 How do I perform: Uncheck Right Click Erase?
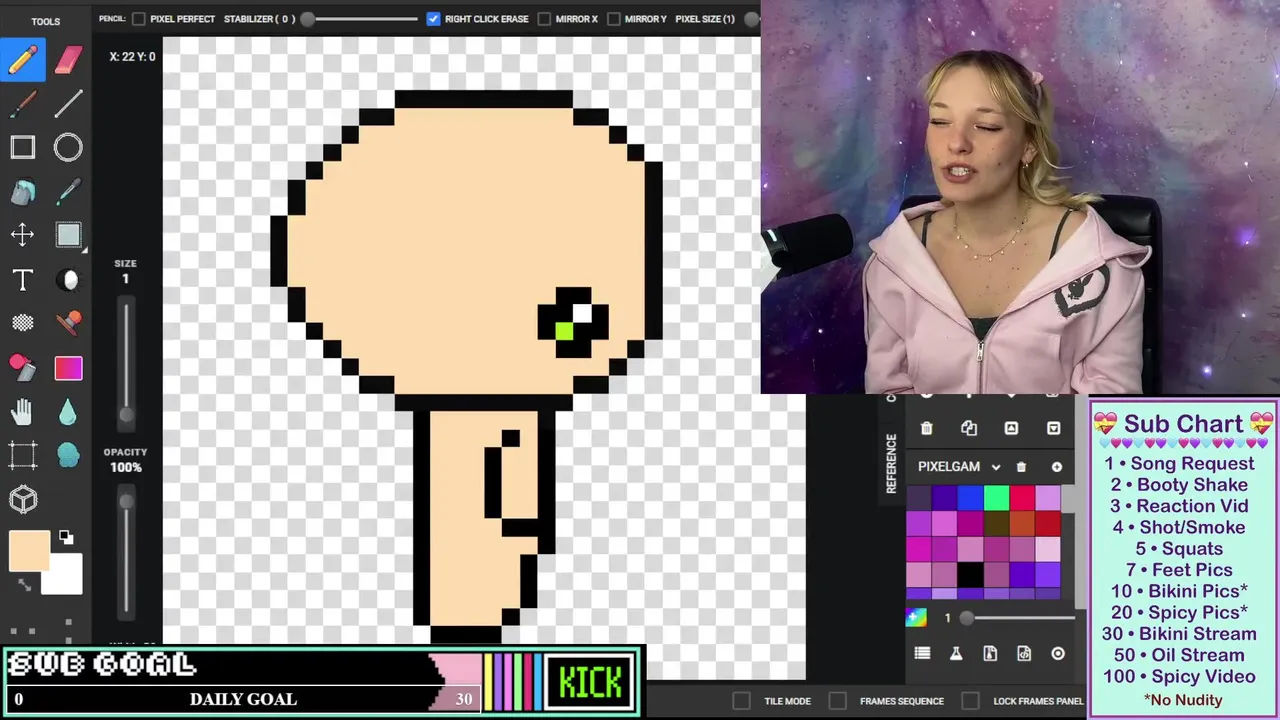tap(433, 19)
